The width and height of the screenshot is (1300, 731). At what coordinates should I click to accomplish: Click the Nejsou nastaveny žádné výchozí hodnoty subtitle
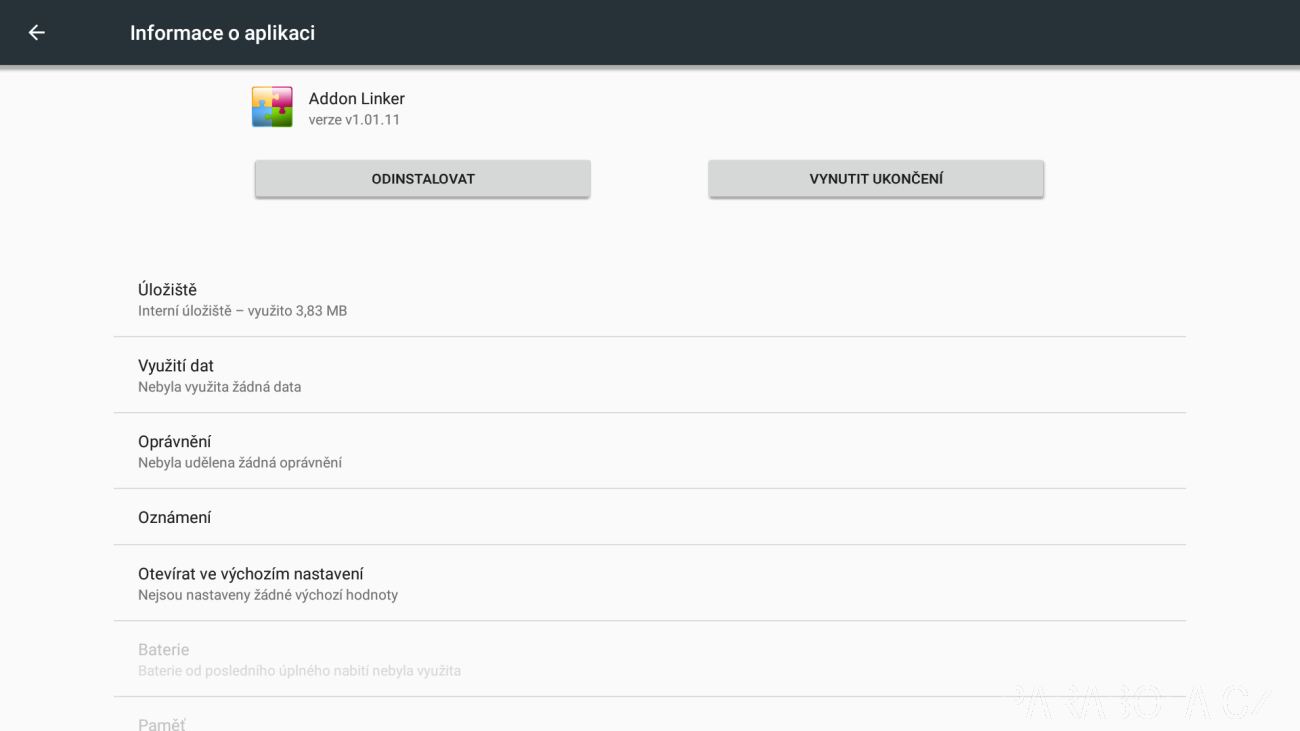point(268,595)
